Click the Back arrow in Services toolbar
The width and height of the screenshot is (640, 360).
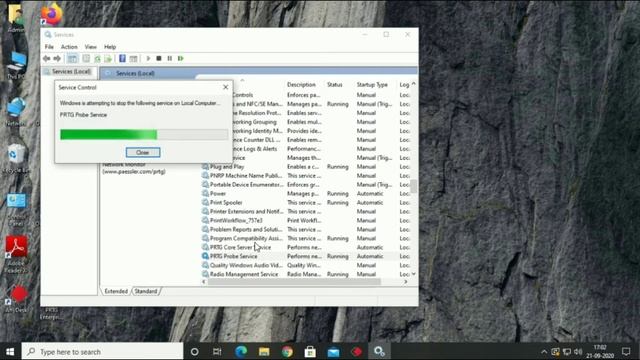tap(47, 59)
